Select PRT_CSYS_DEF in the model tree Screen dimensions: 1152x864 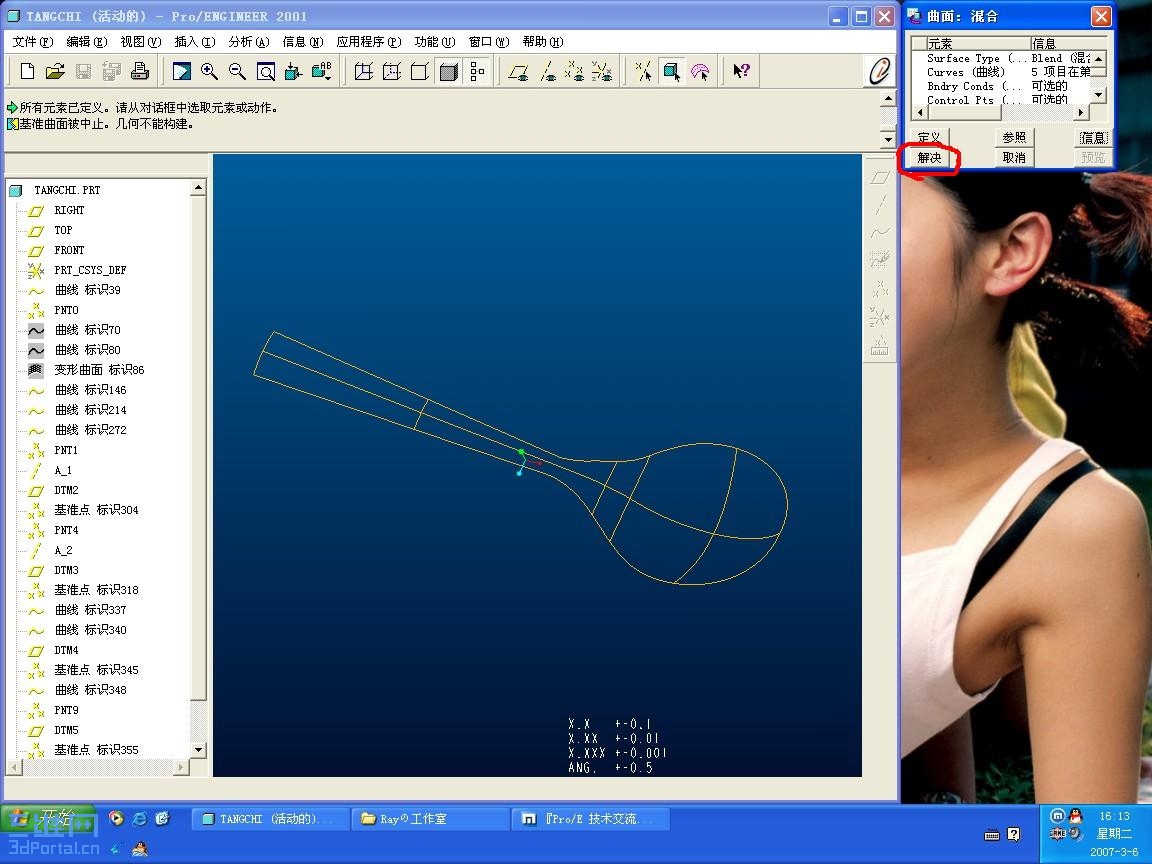pos(90,270)
